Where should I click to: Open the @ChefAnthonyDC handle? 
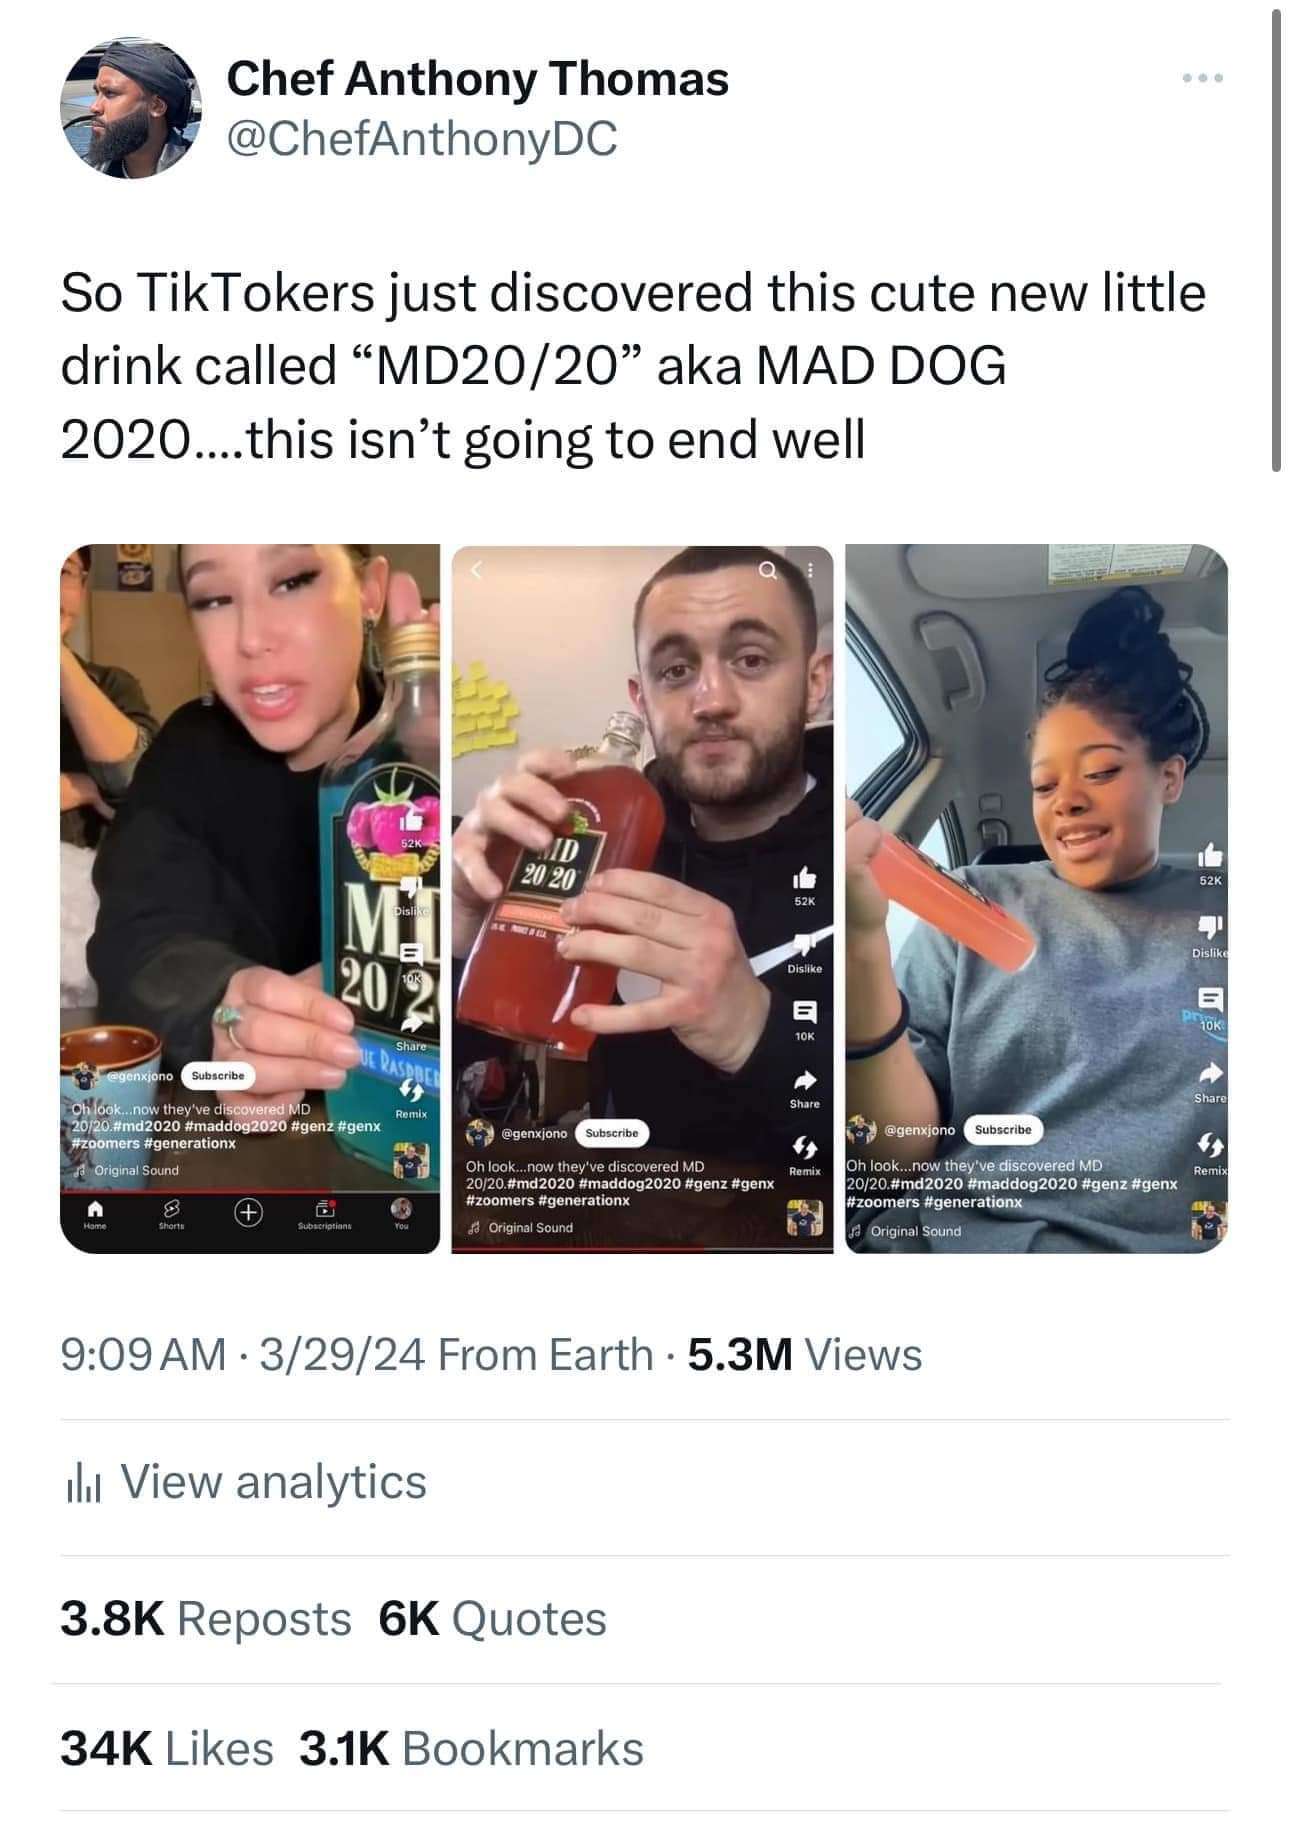(x=422, y=138)
